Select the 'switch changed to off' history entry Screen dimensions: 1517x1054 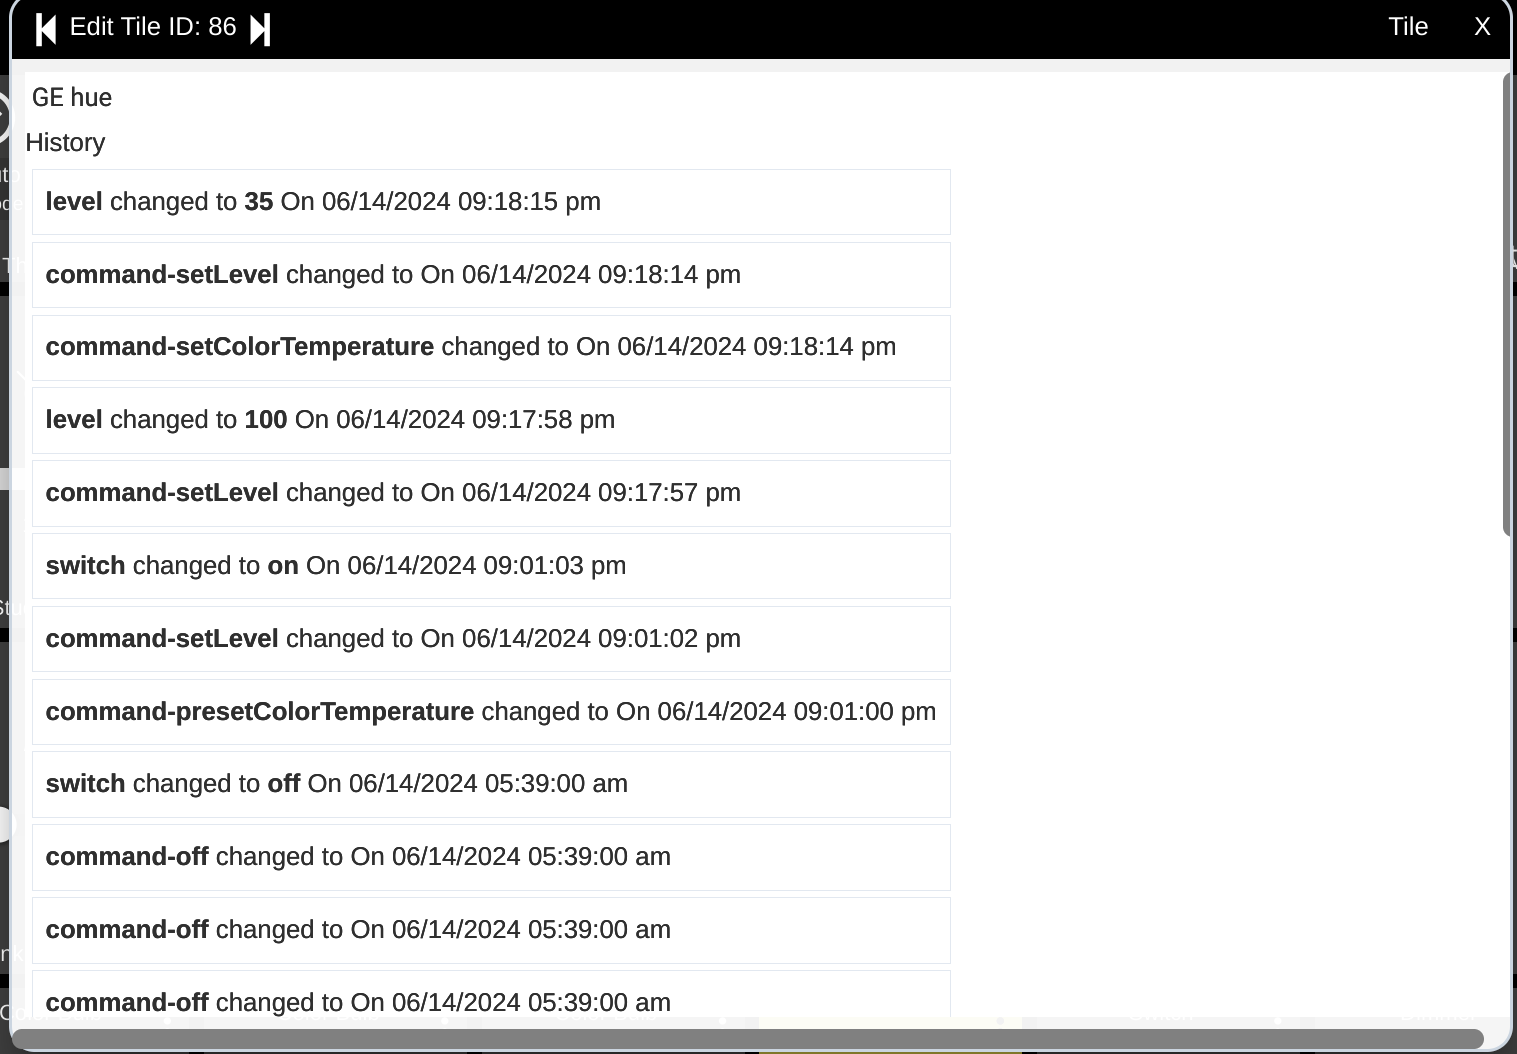click(490, 784)
